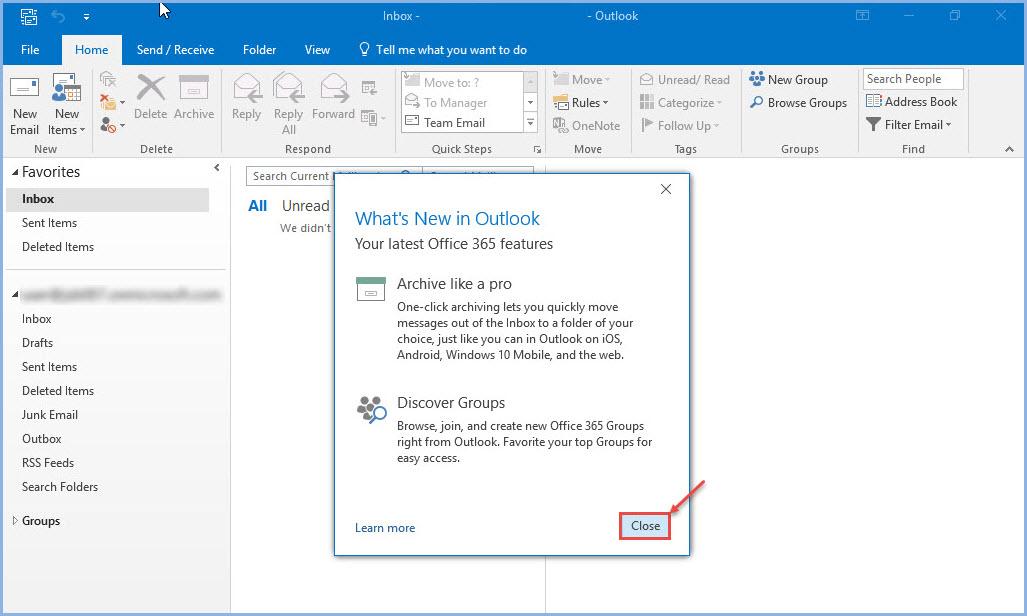
Task: Open Quick Steps dialog launcher
Action: coord(537,149)
